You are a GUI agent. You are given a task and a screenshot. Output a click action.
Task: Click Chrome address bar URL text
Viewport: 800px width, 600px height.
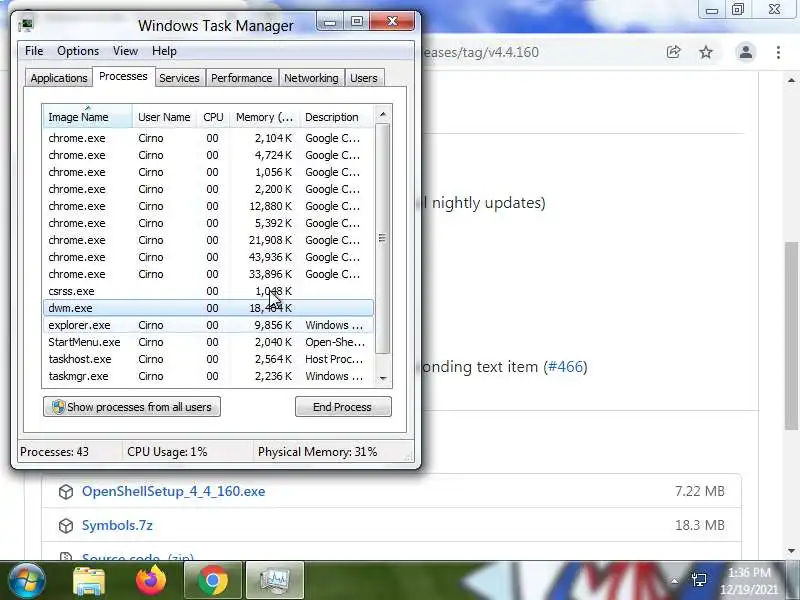click(480, 52)
